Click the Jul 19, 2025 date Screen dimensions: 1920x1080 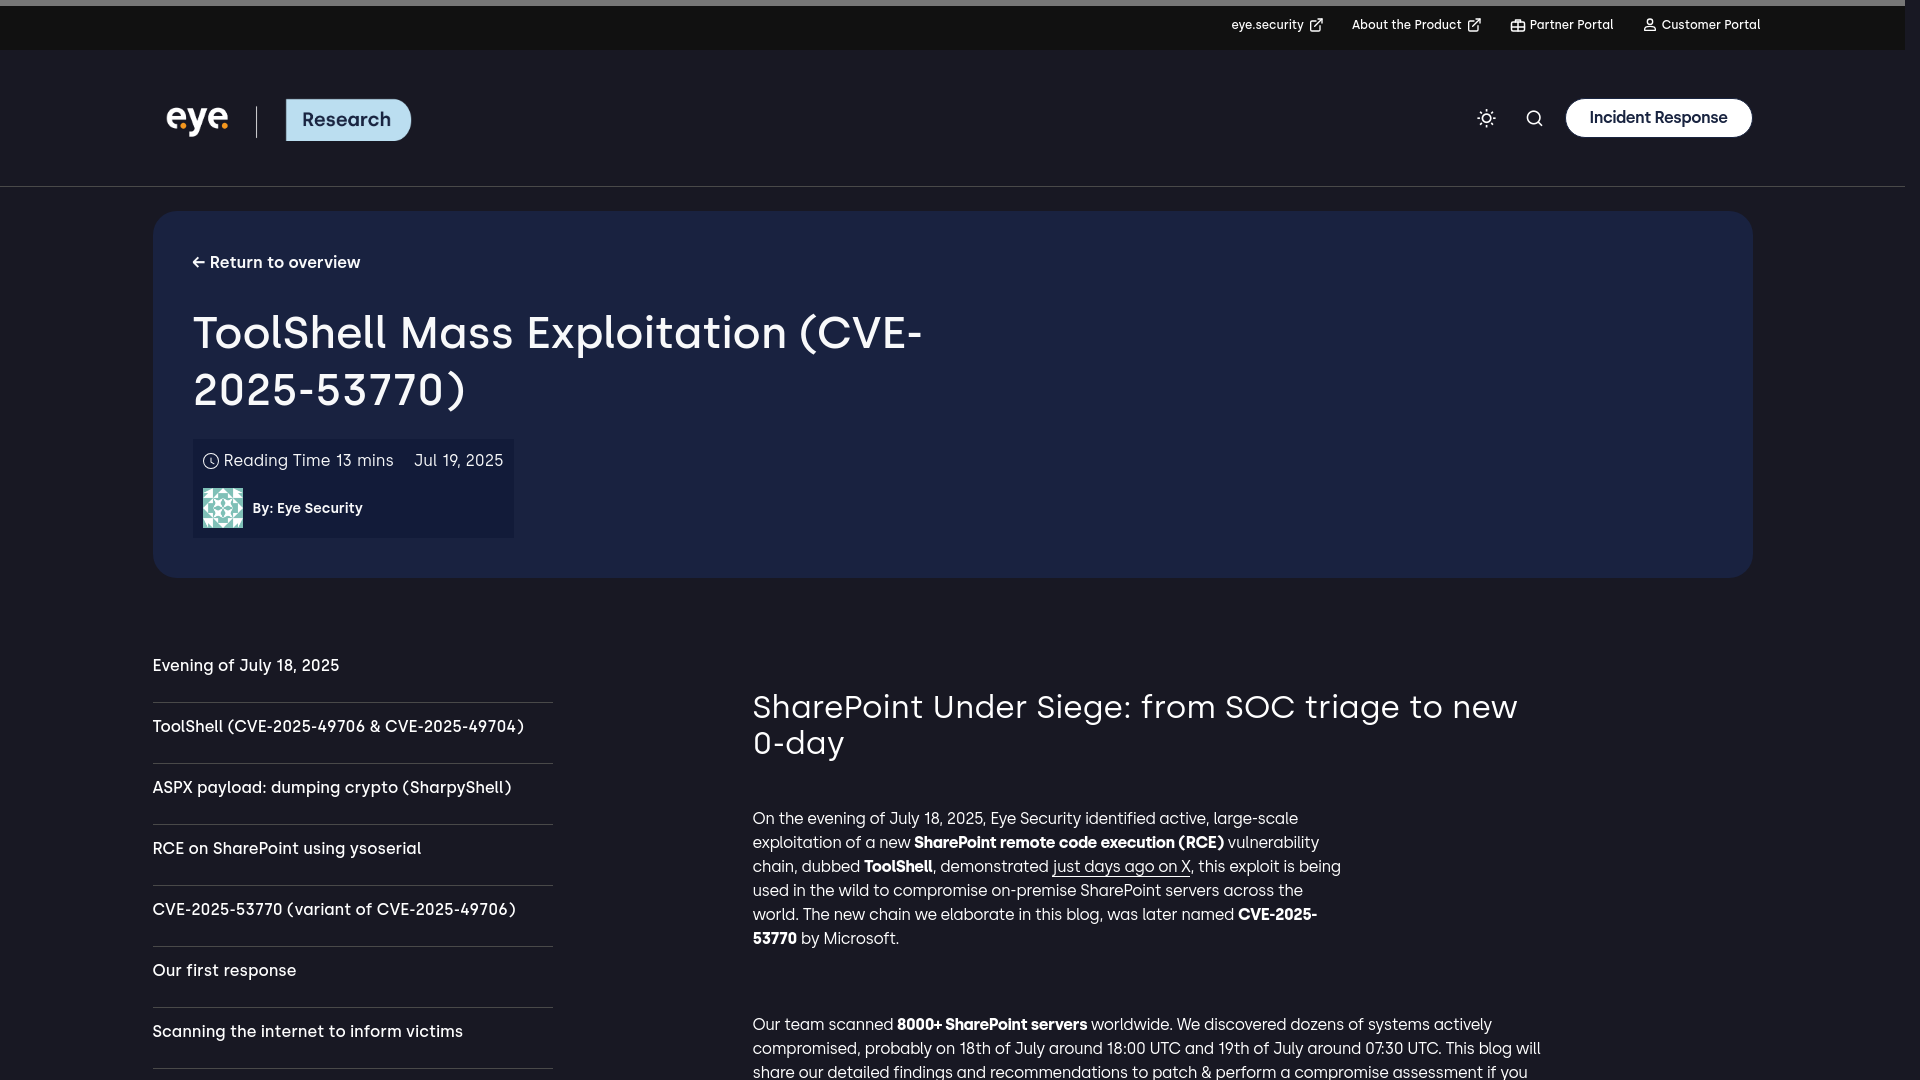pyautogui.click(x=459, y=460)
